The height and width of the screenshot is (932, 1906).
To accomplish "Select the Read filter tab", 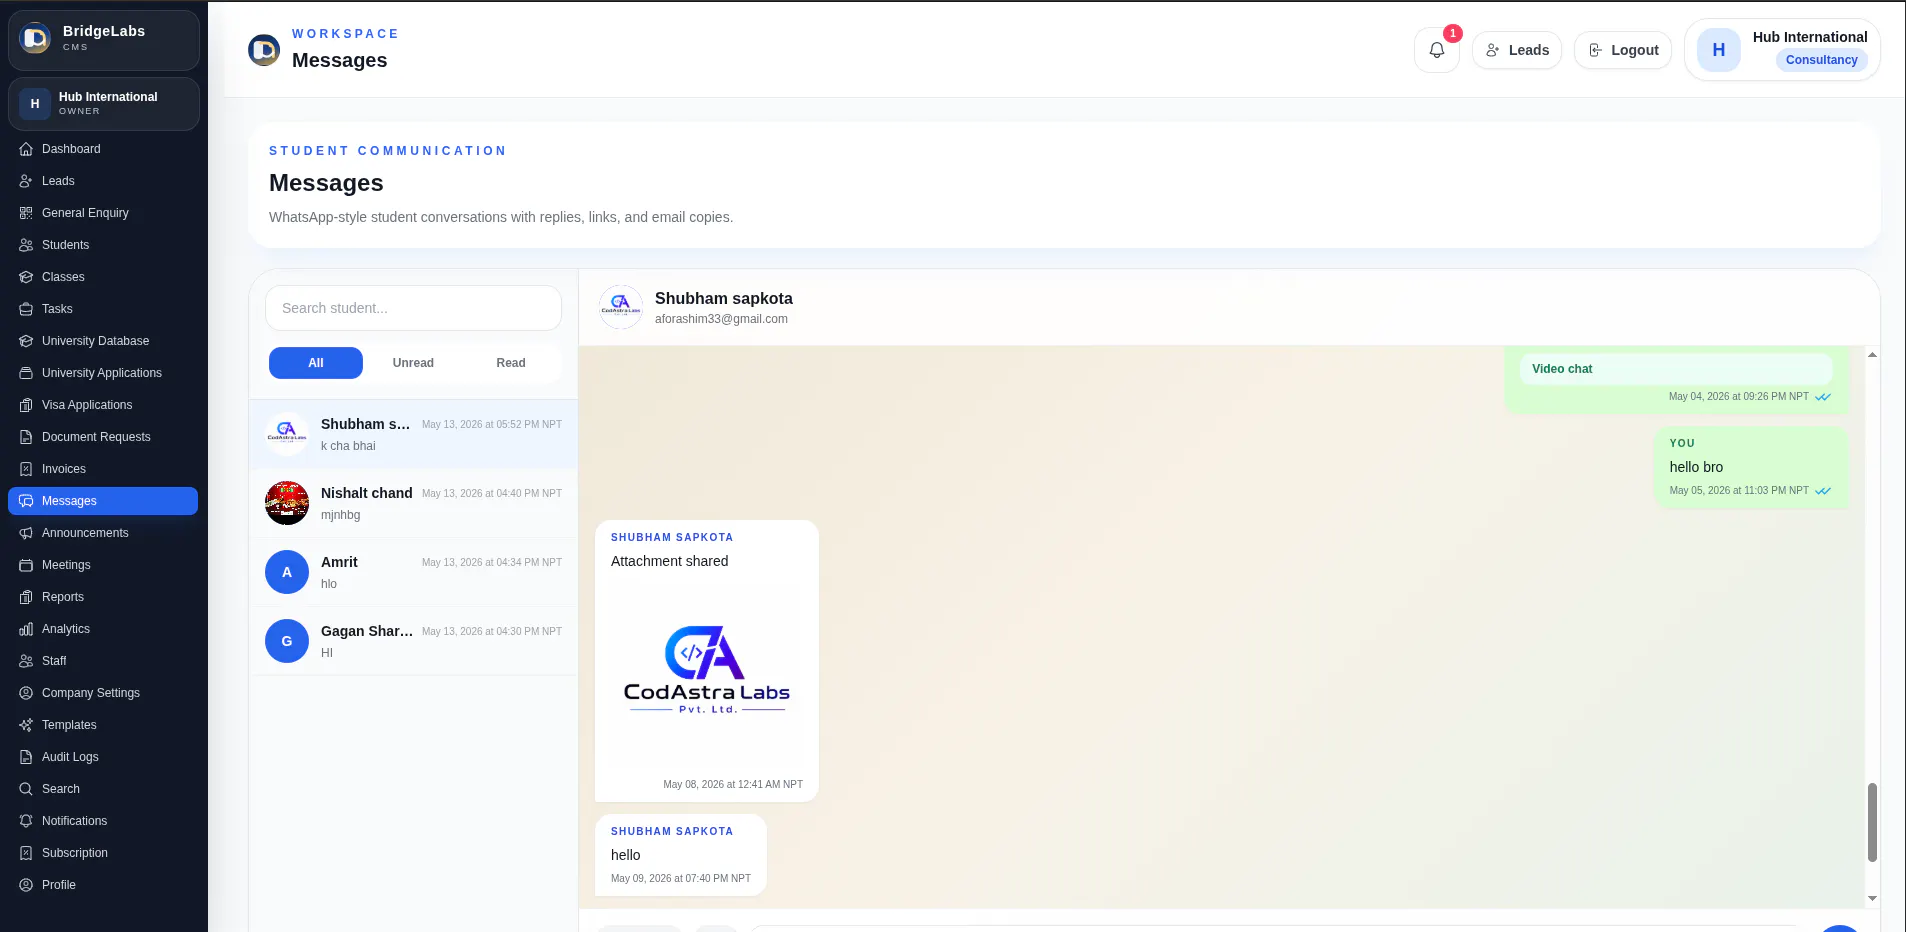I will (511, 363).
